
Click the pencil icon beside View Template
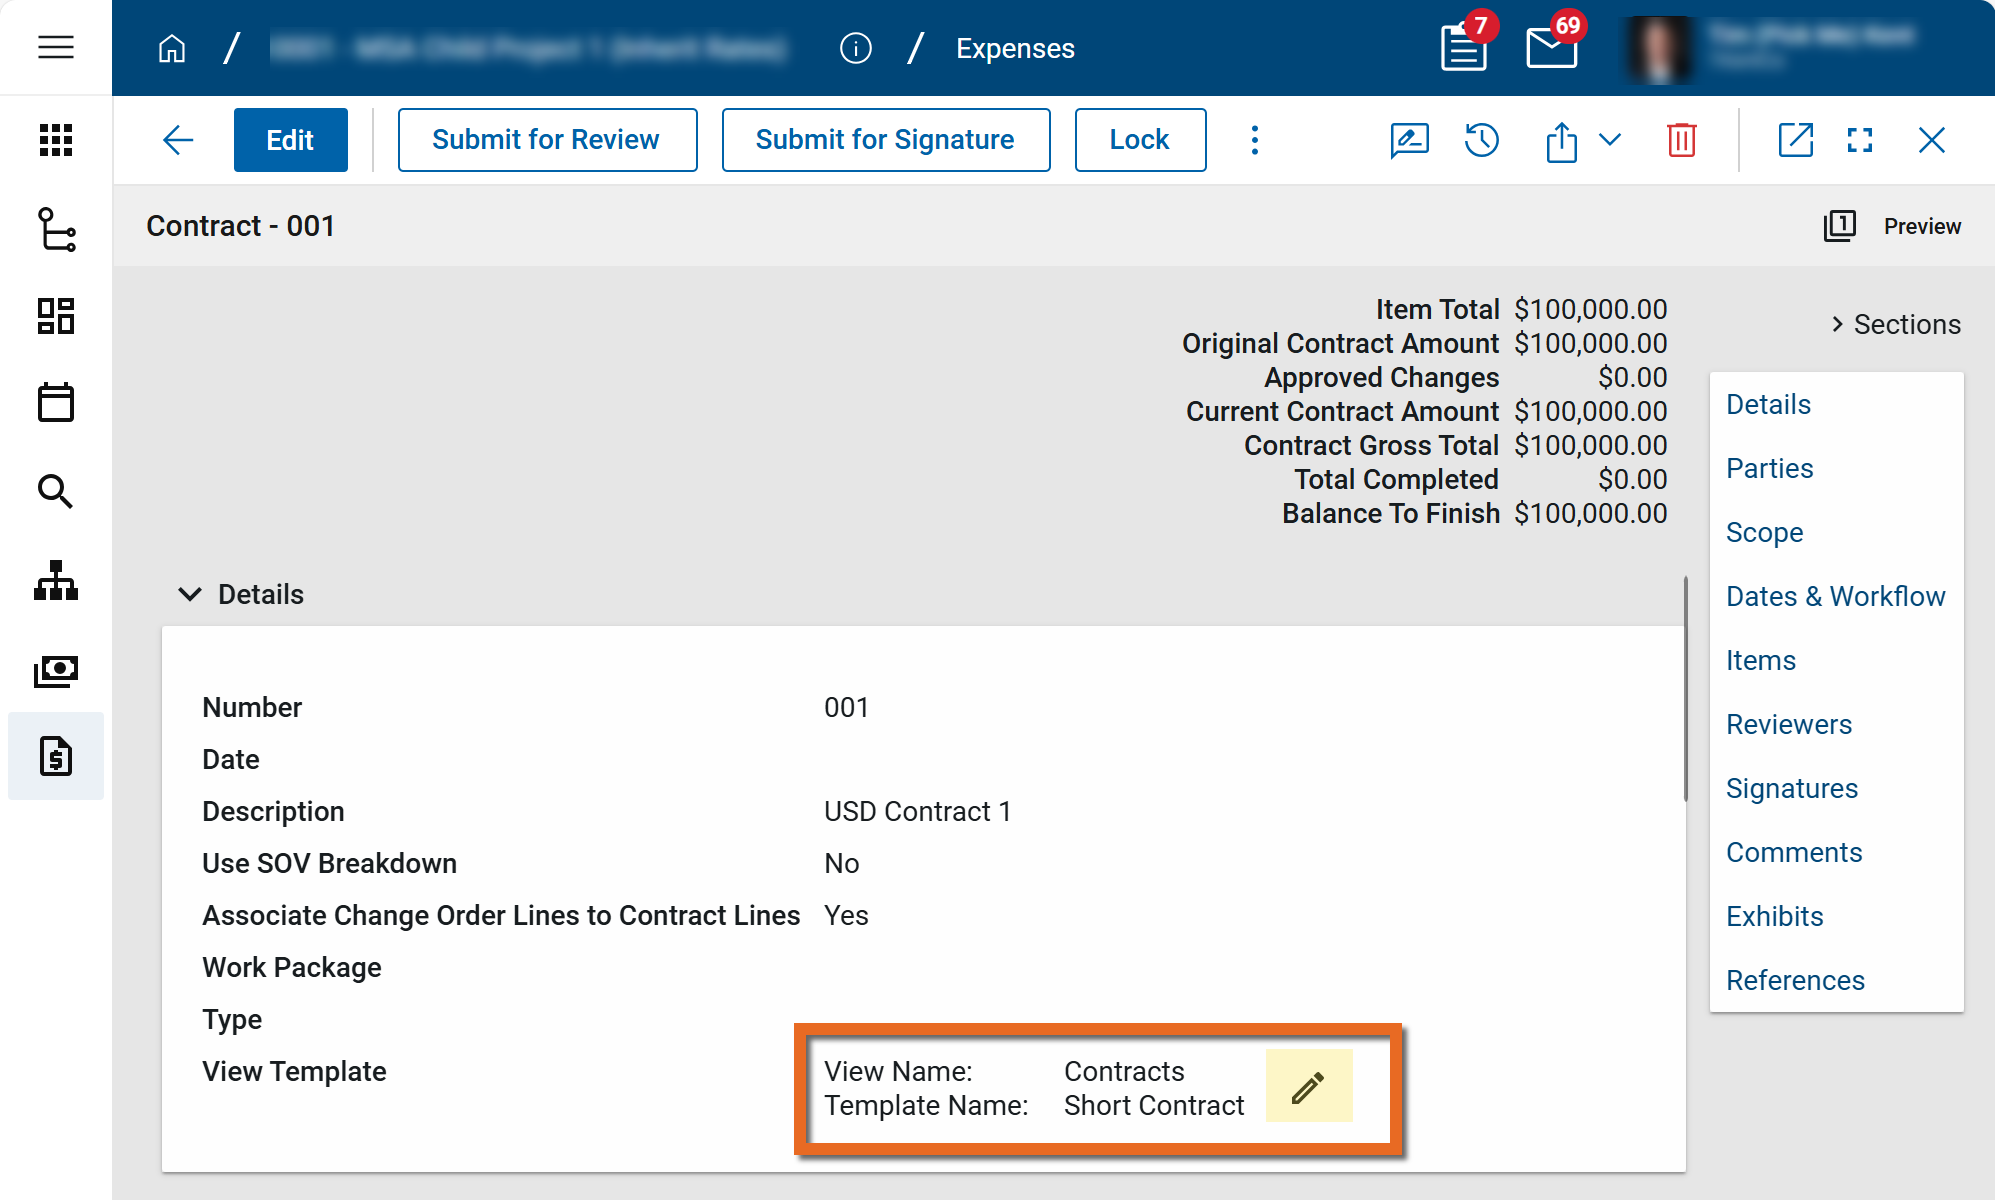[1308, 1087]
